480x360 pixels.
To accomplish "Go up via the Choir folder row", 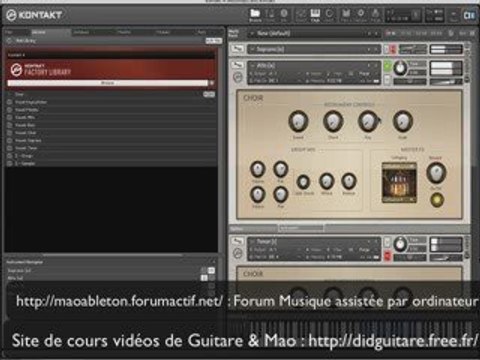I will 19,95.
